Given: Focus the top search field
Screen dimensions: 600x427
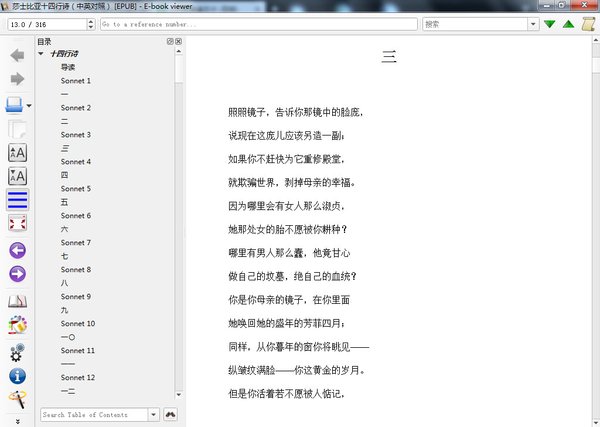Looking at the screenshot, I should pyautogui.click(x=475, y=24).
